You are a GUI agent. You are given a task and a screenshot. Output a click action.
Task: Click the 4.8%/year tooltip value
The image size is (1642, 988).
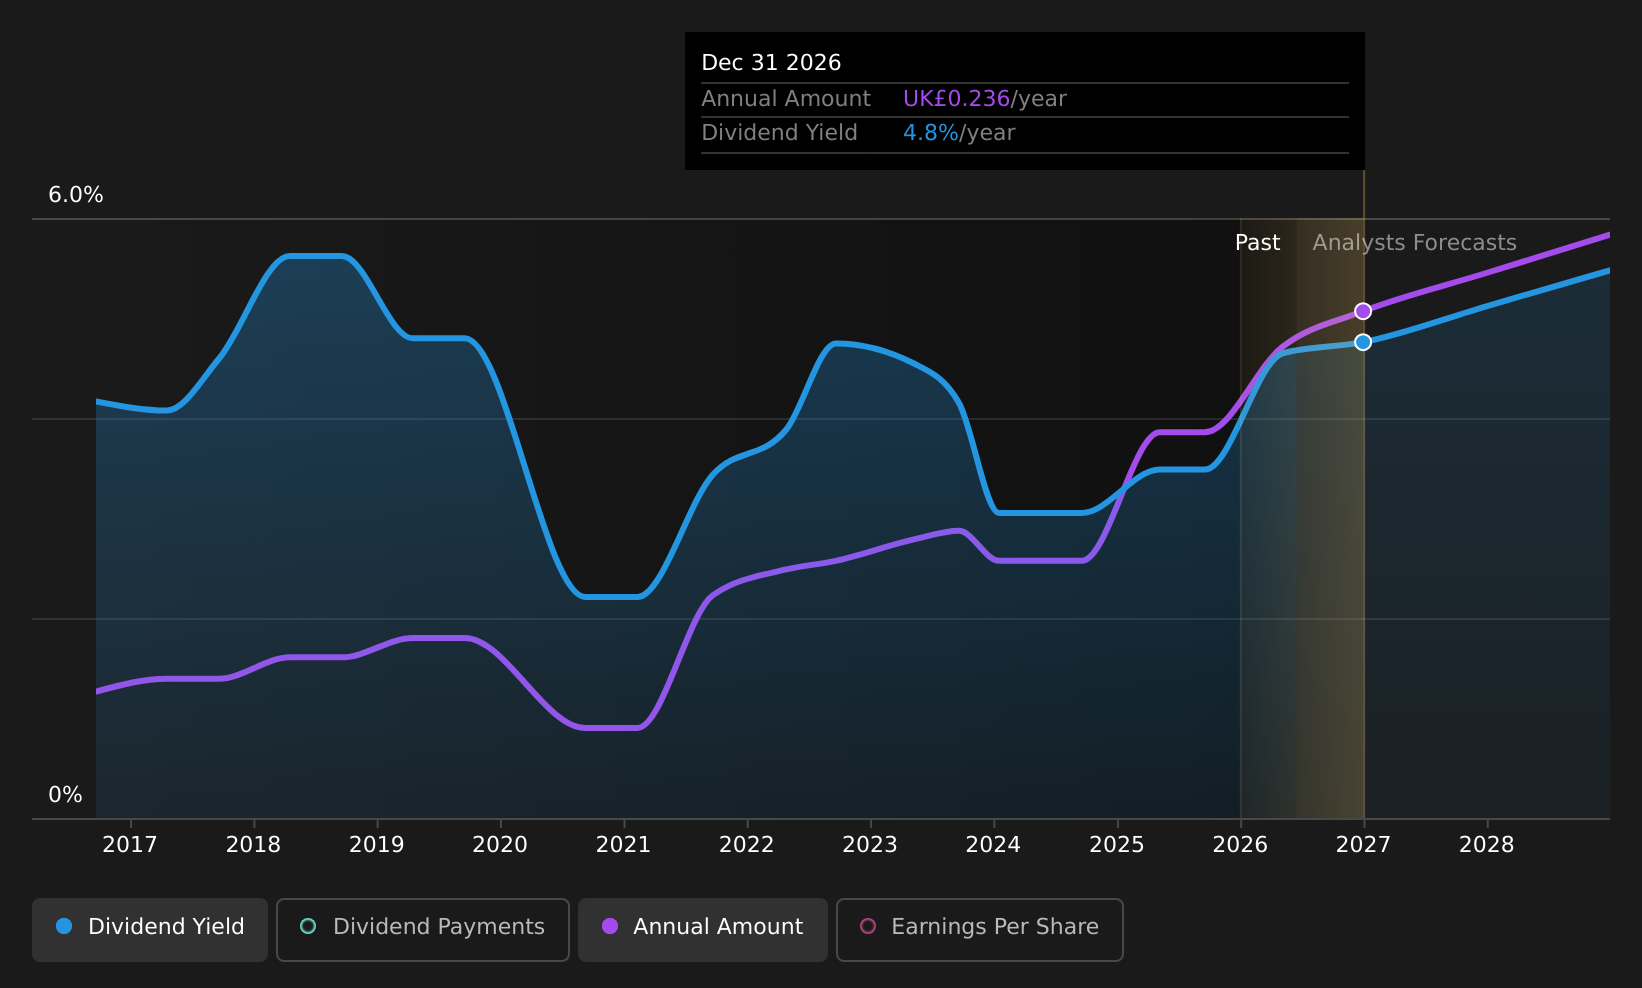959,133
